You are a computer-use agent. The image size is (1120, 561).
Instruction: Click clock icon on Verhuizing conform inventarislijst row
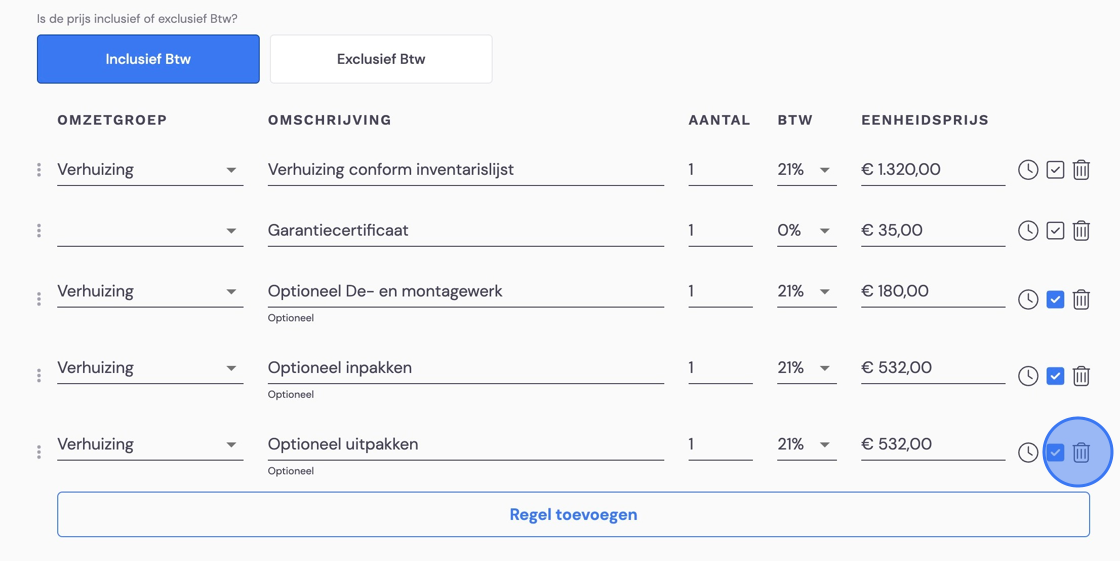1028,170
